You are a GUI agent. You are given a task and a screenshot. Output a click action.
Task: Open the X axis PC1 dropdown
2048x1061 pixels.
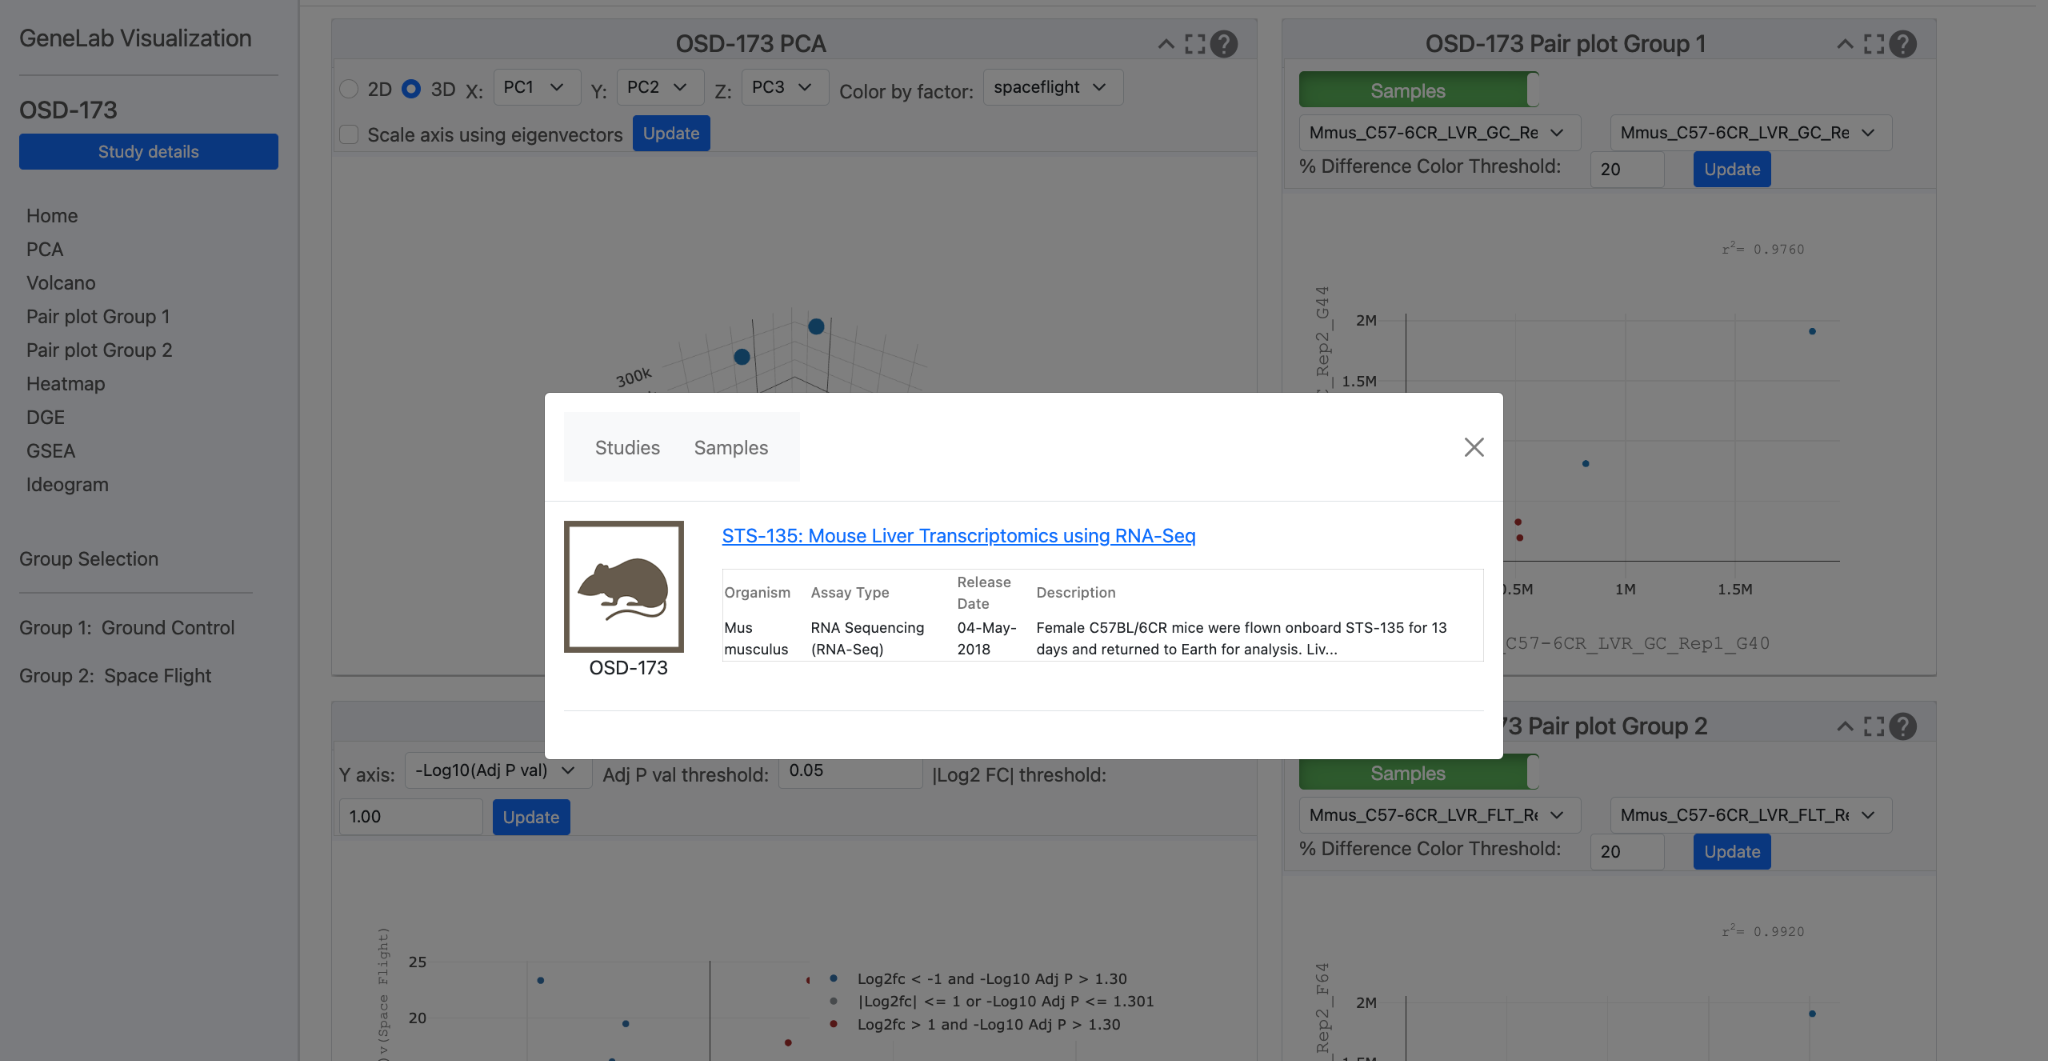point(533,87)
